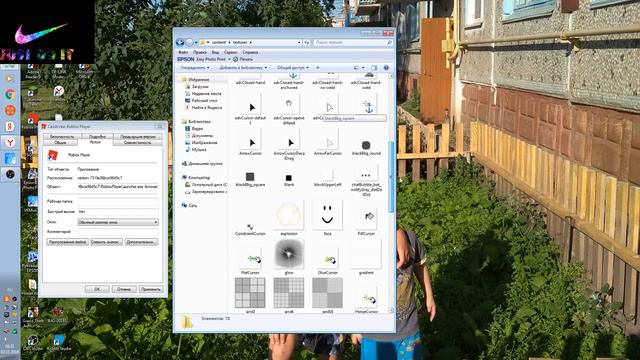Click the Explorer Back navigation arrow

pos(180,42)
